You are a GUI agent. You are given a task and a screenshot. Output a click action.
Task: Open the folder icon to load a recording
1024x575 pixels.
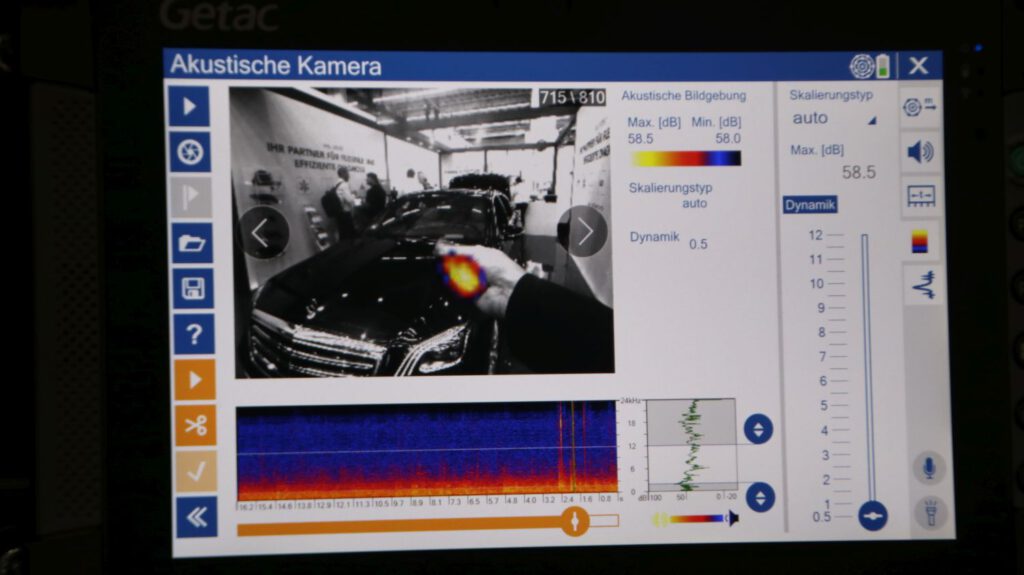click(191, 243)
